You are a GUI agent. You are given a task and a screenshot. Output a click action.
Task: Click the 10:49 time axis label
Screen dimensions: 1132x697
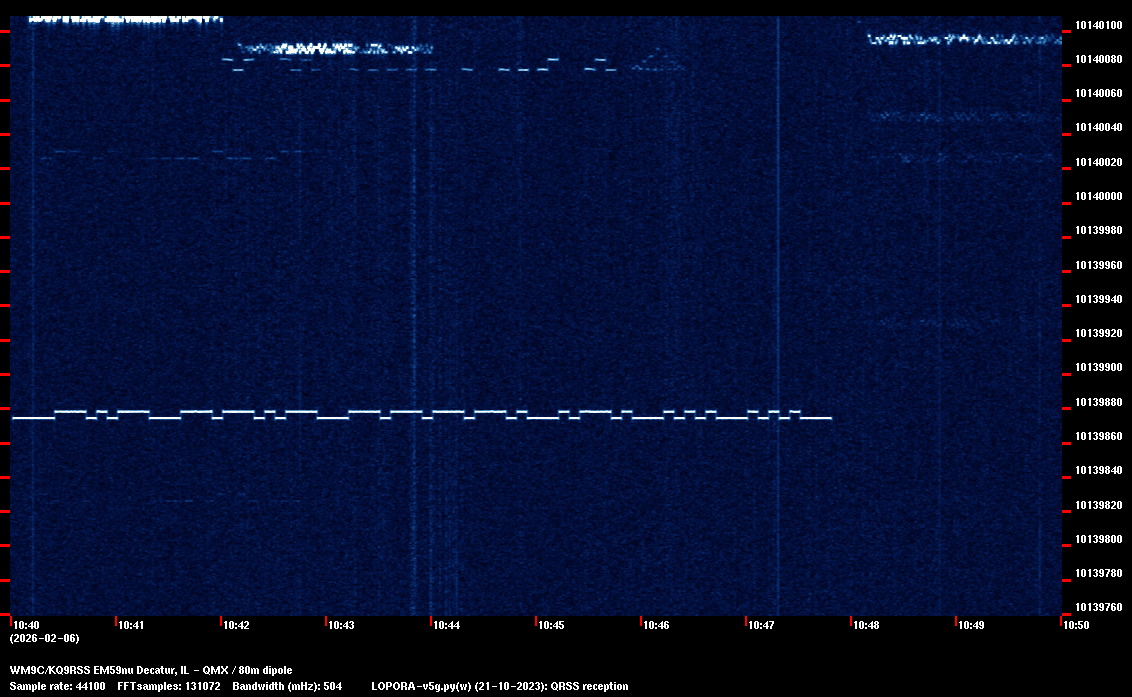point(970,625)
